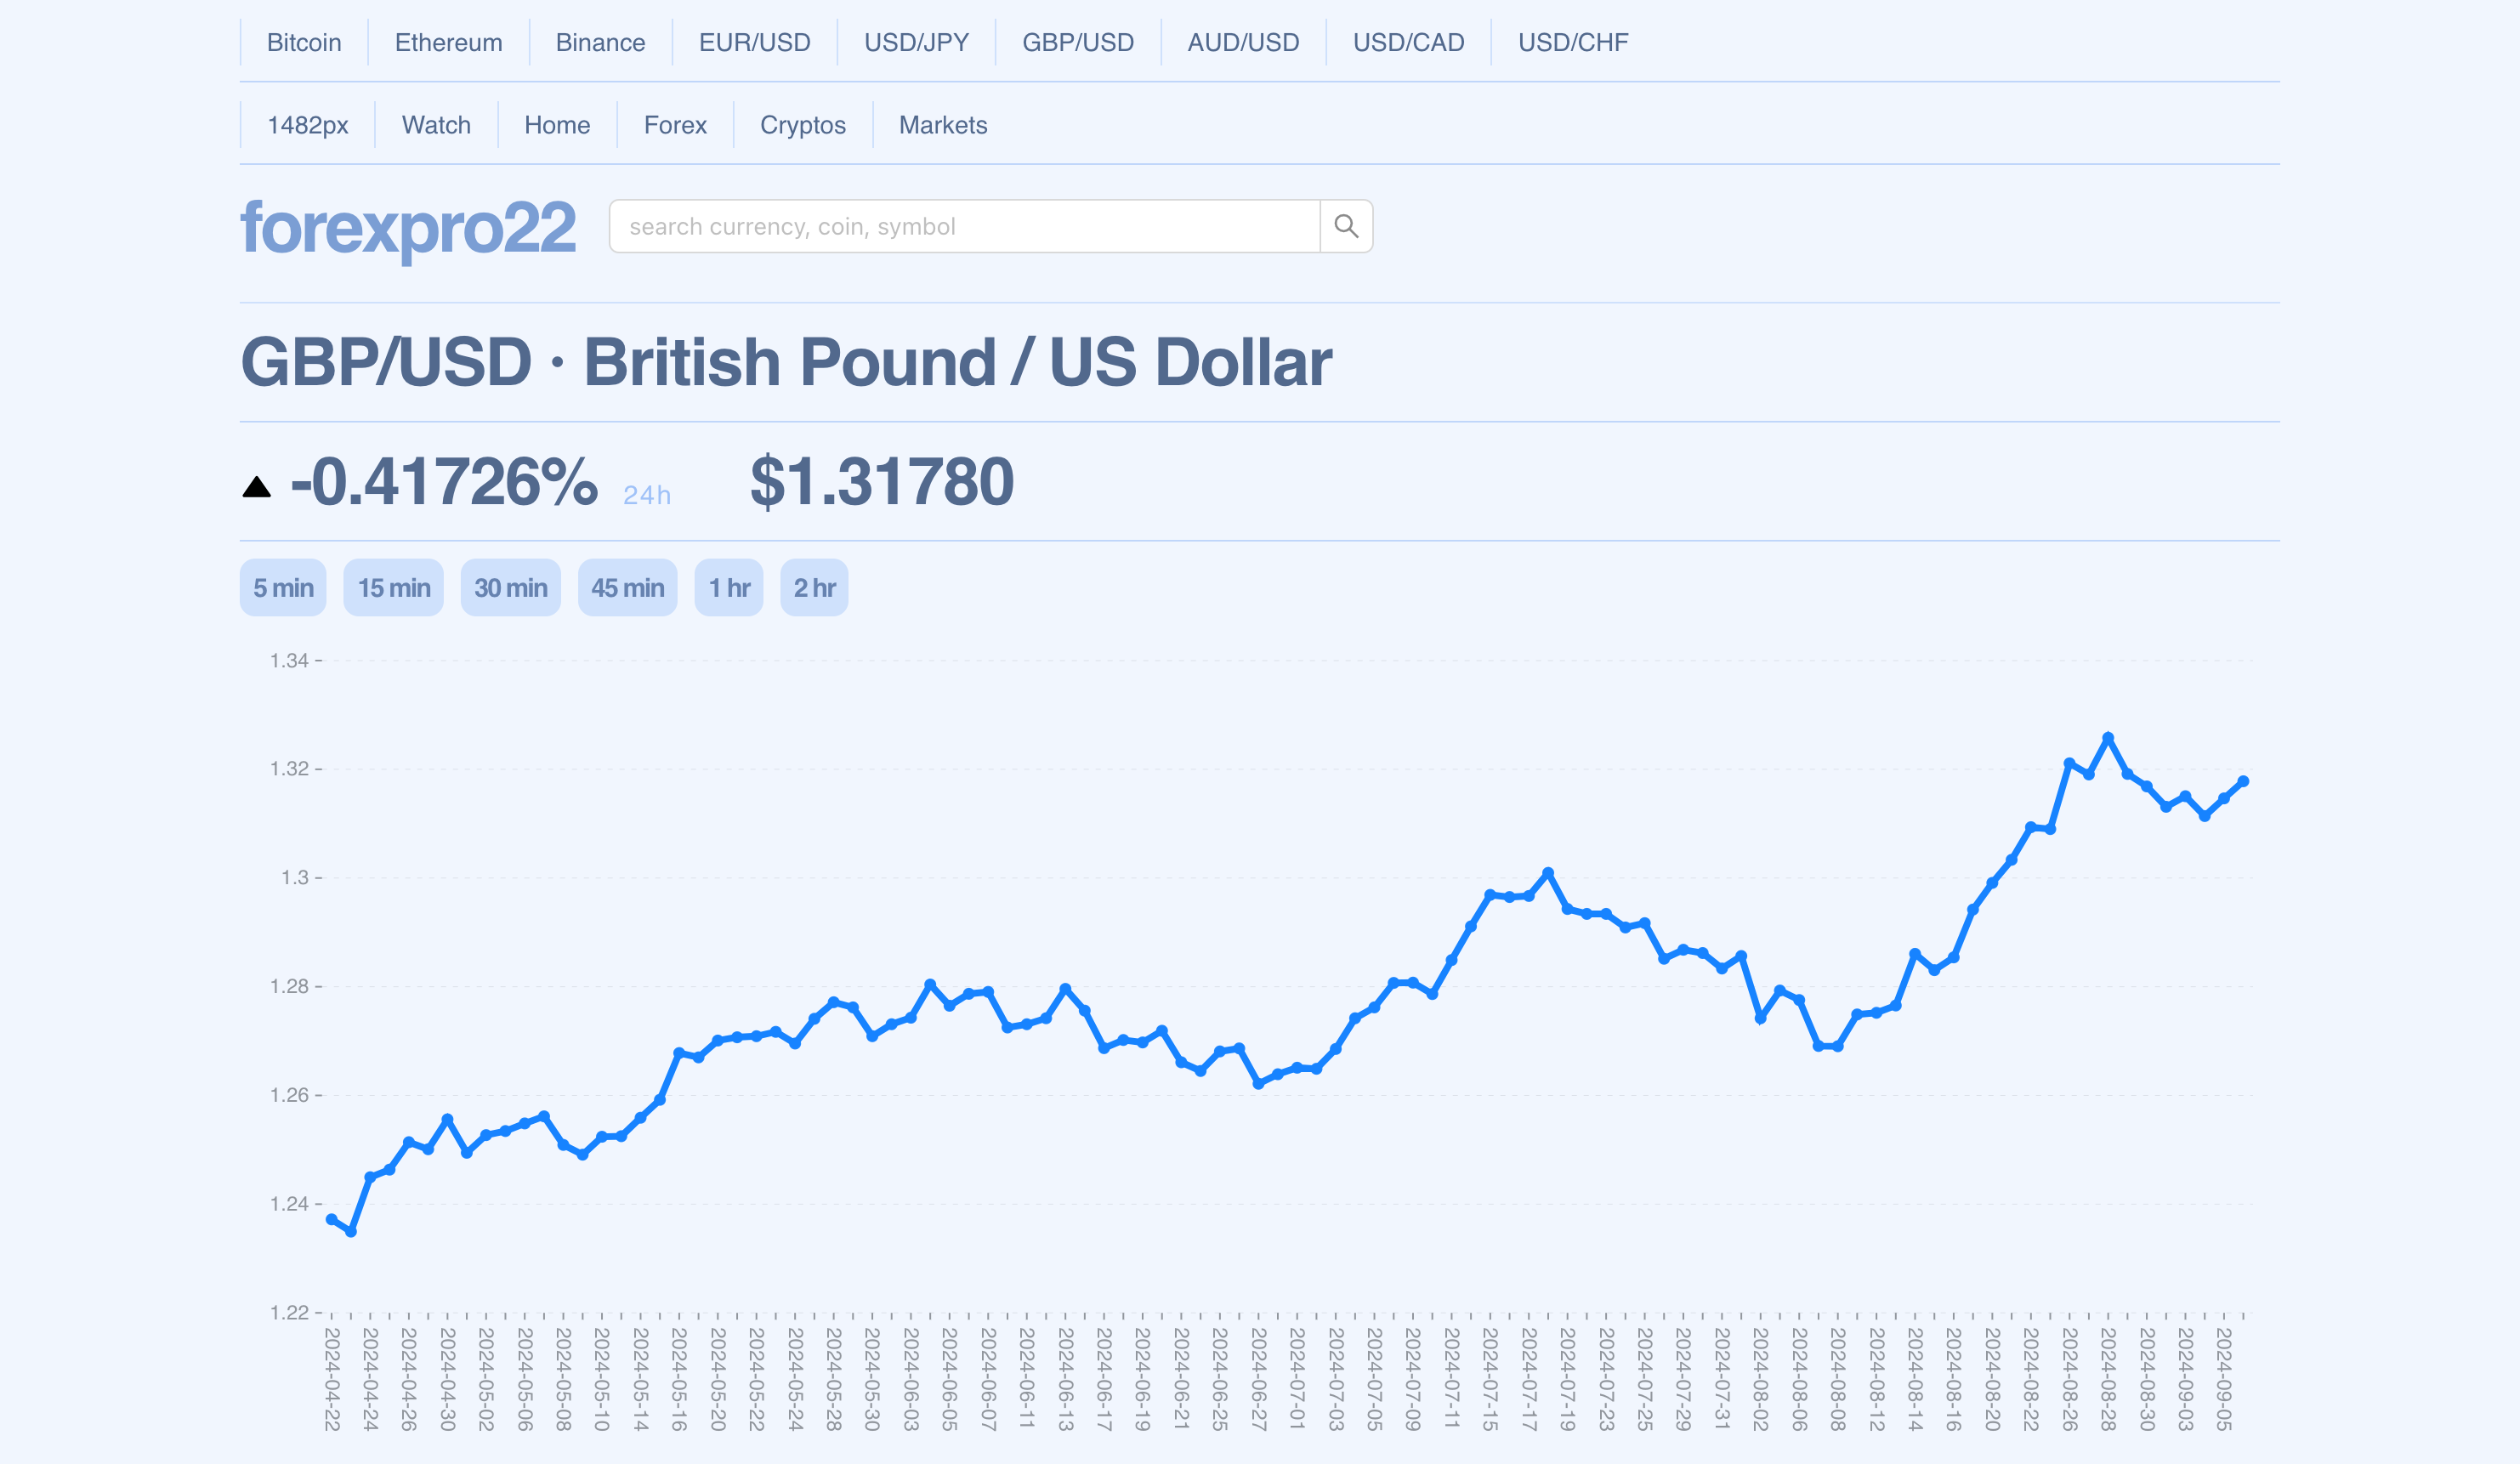This screenshot has width=2520, height=1464.
Task: Type in the currency search field
Action: coord(964,226)
